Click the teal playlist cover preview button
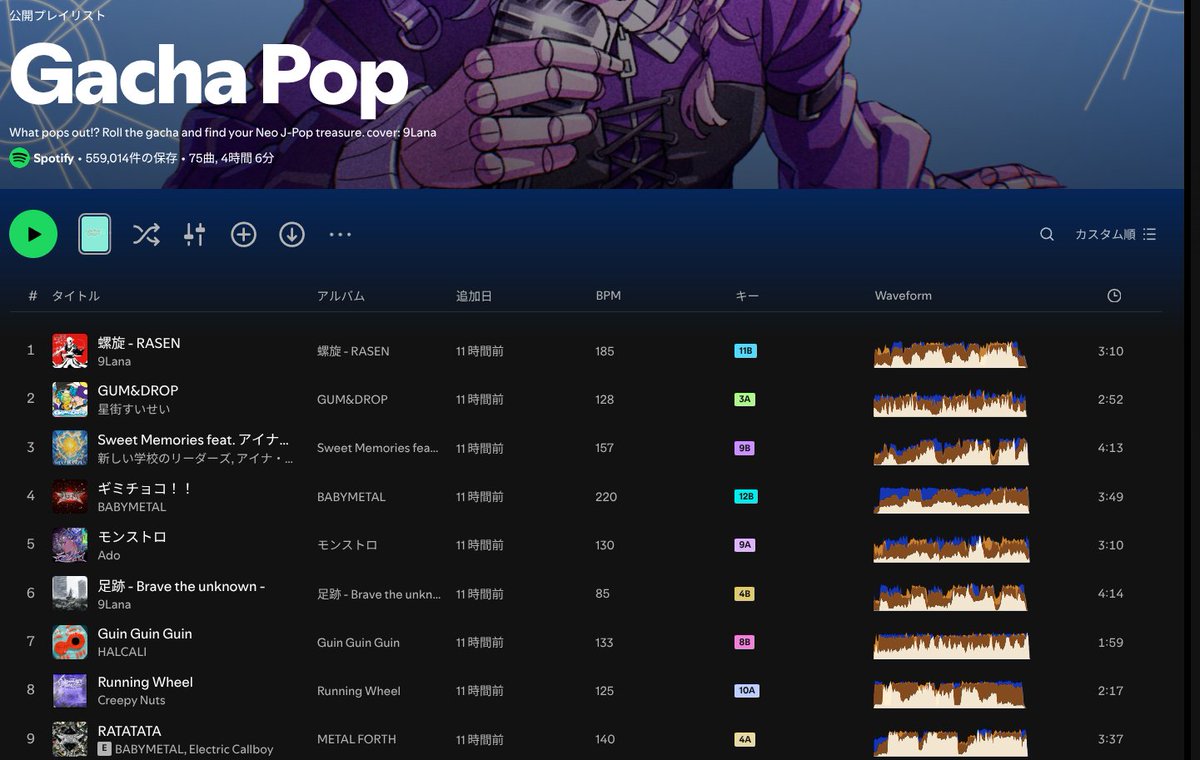Viewport: 1200px width, 760px height. (x=95, y=234)
